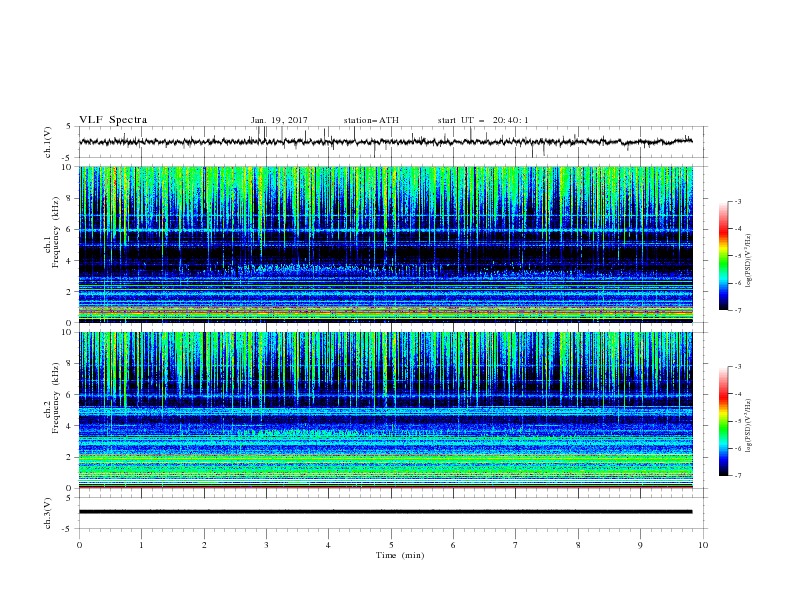Click the "Time (min)" x-axis label
792x612 pixels.
point(400,555)
